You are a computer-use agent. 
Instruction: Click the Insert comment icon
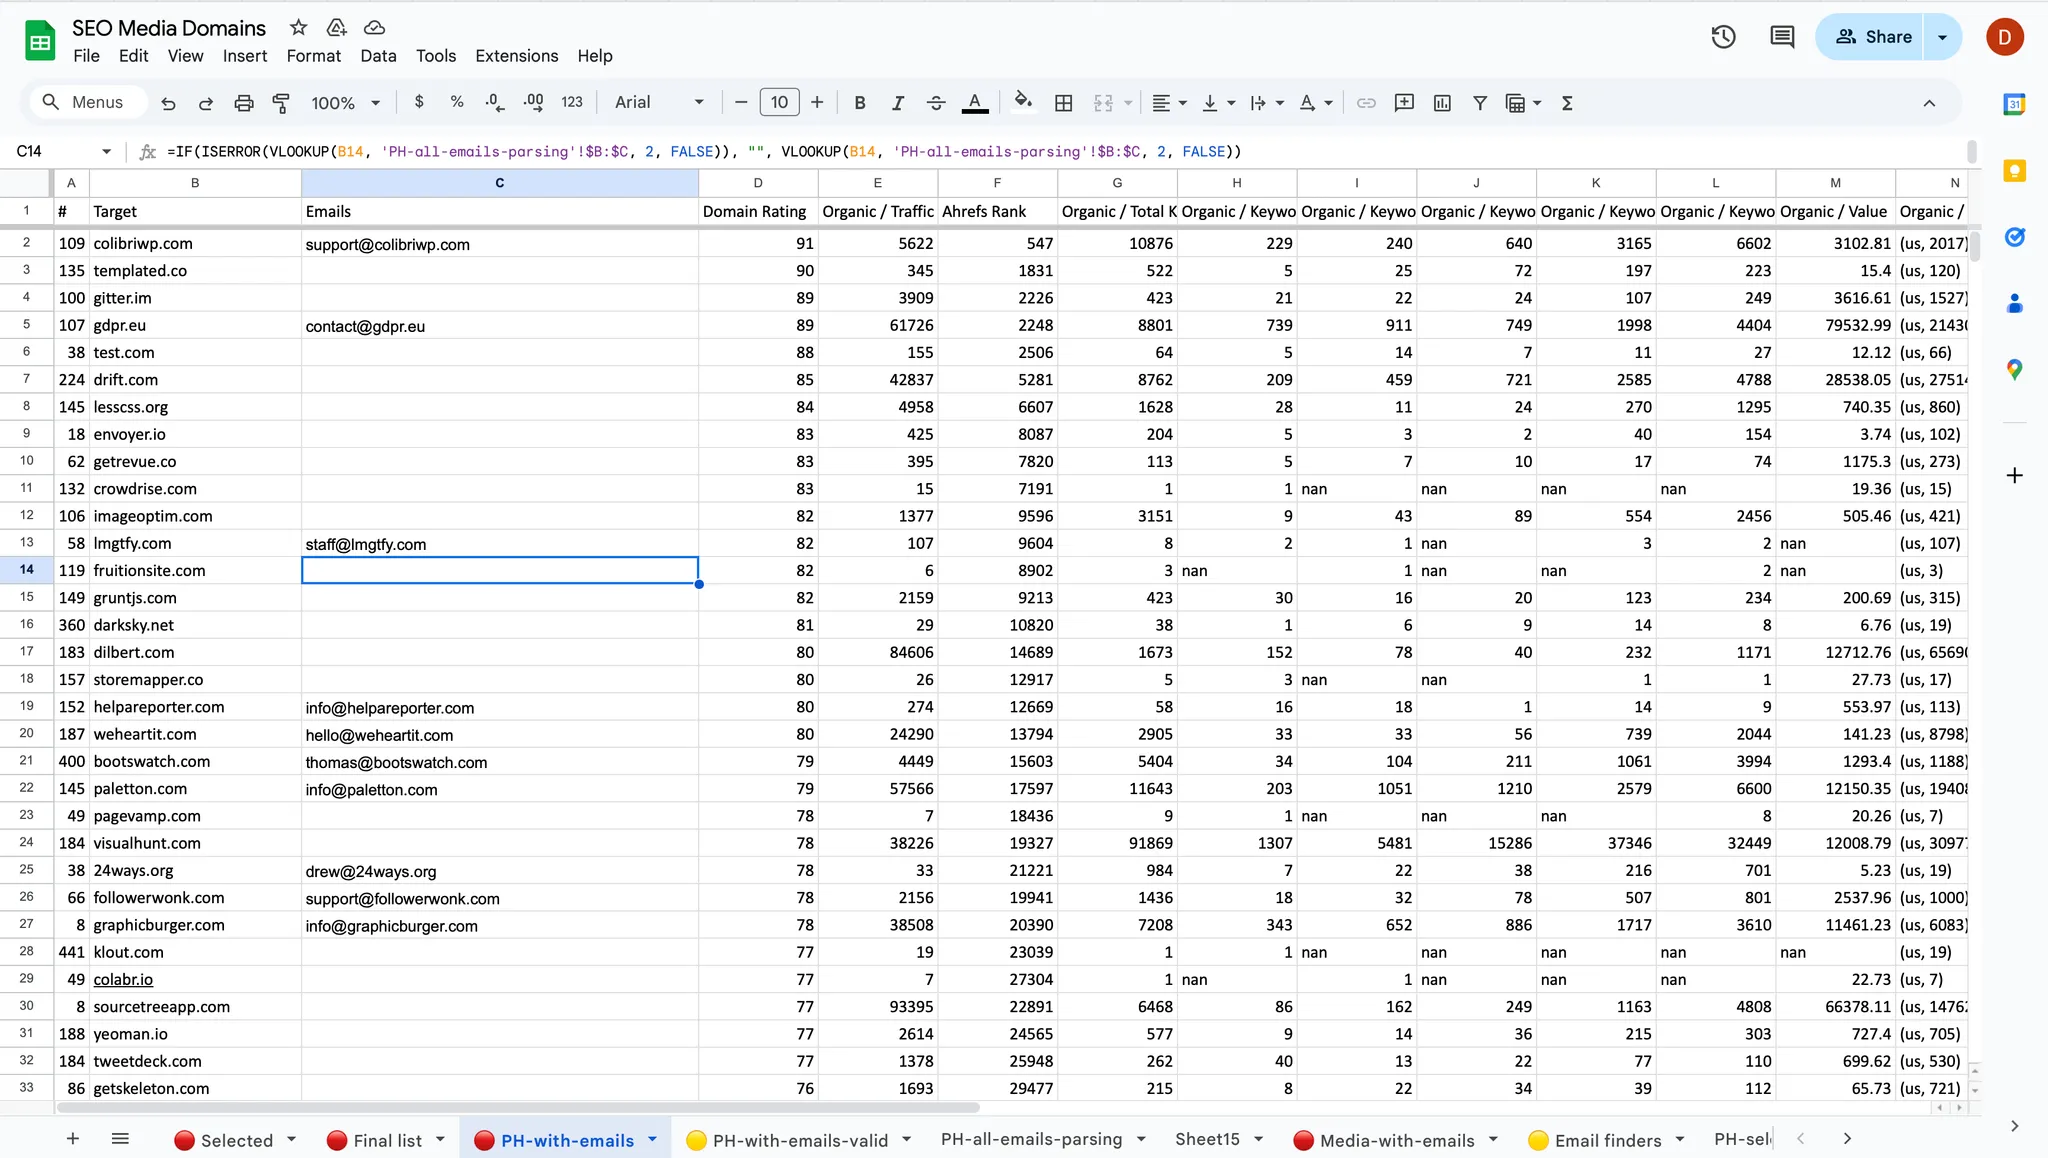click(x=1404, y=102)
